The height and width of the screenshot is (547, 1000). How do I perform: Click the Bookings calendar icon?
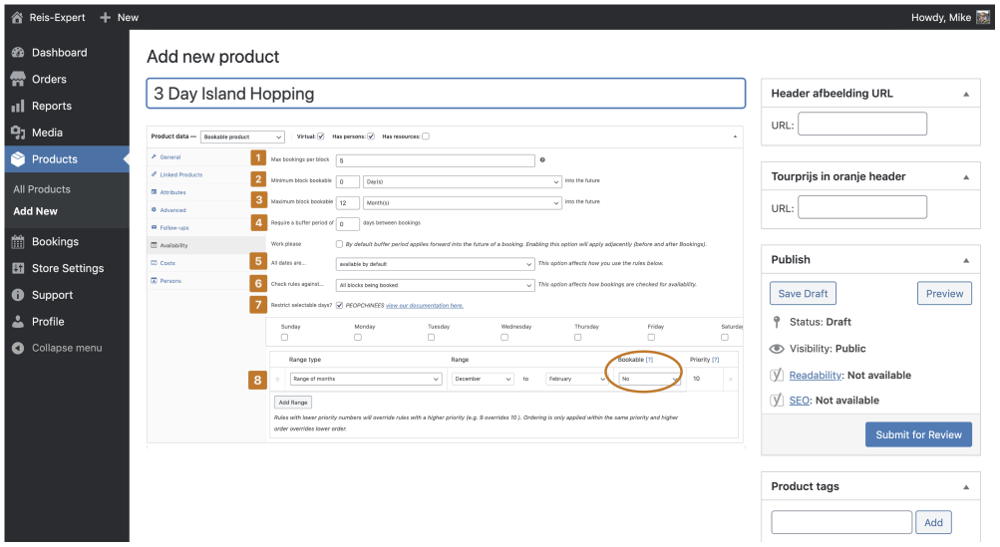pos(18,242)
